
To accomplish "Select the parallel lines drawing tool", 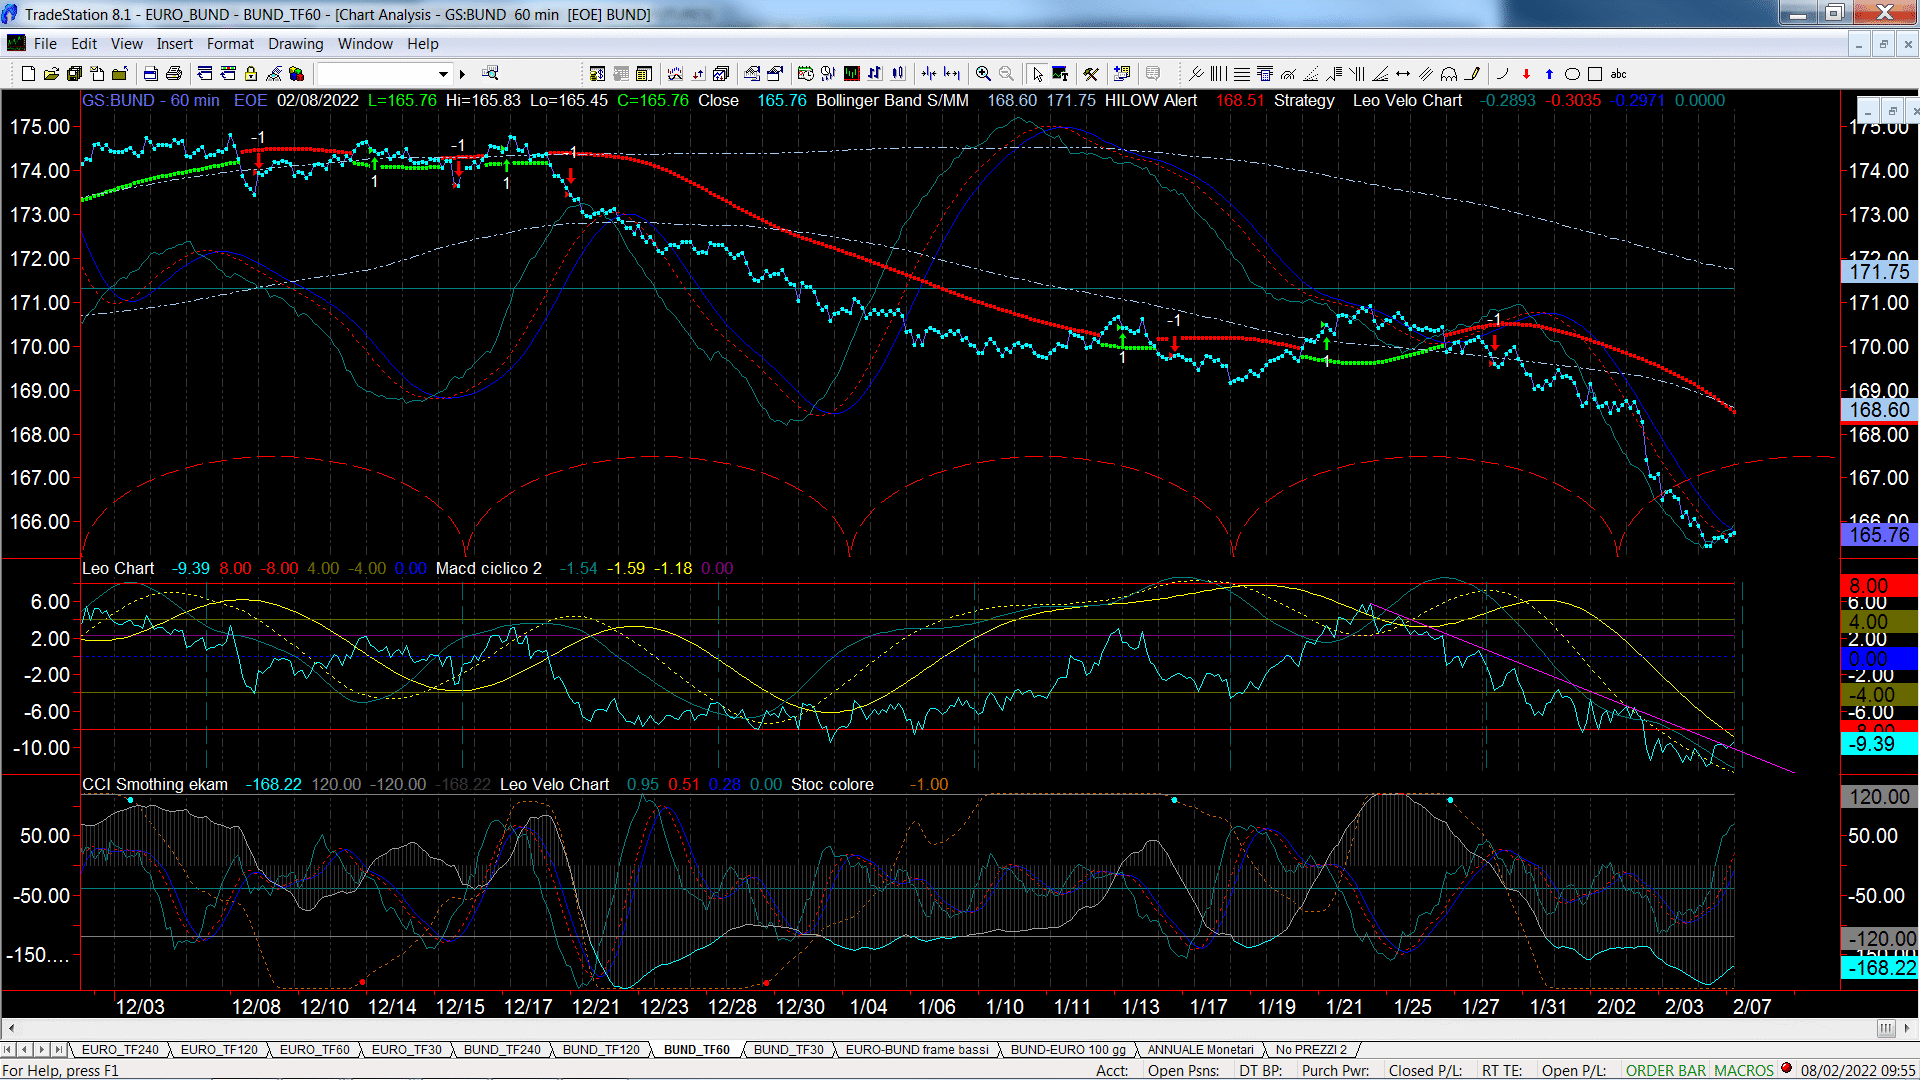I will (1426, 74).
